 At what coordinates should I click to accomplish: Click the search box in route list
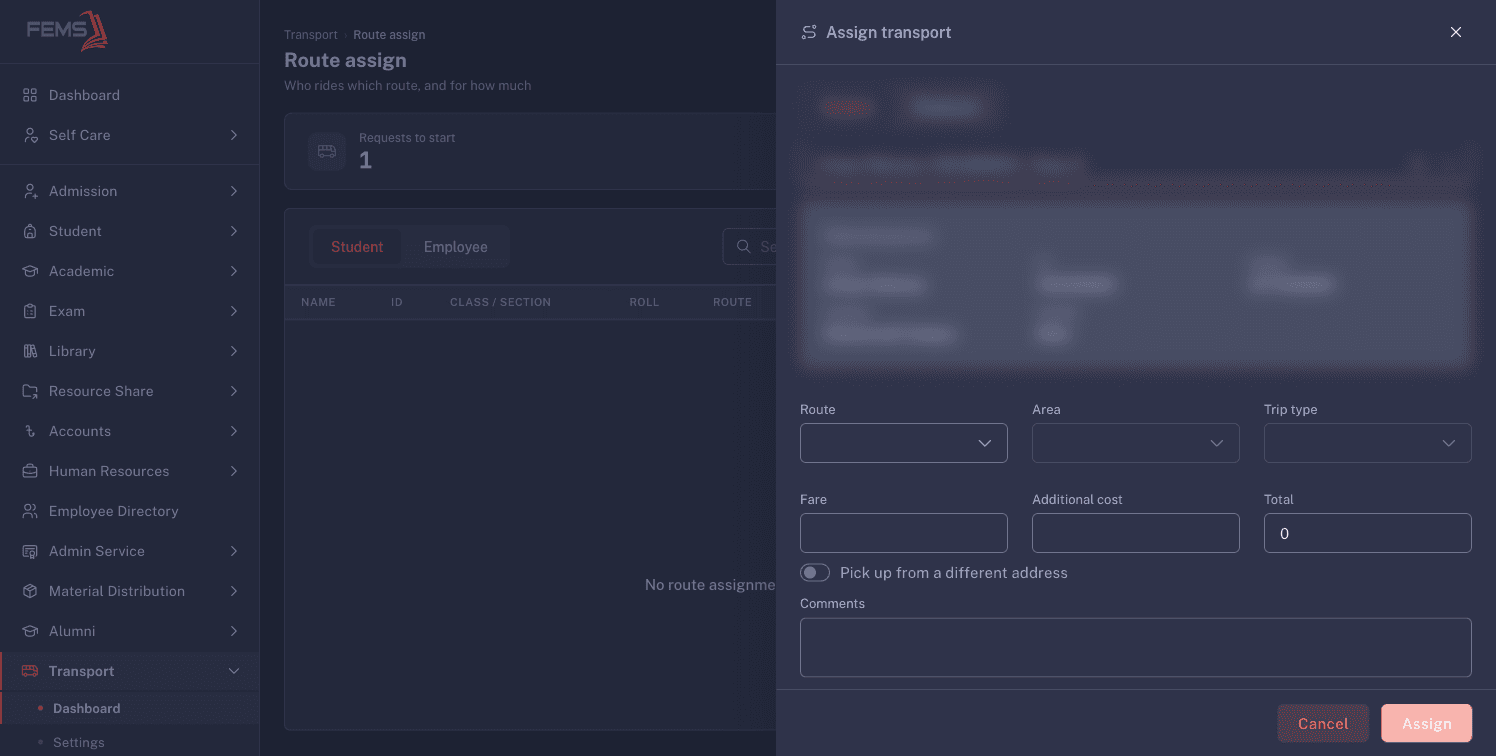750,246
